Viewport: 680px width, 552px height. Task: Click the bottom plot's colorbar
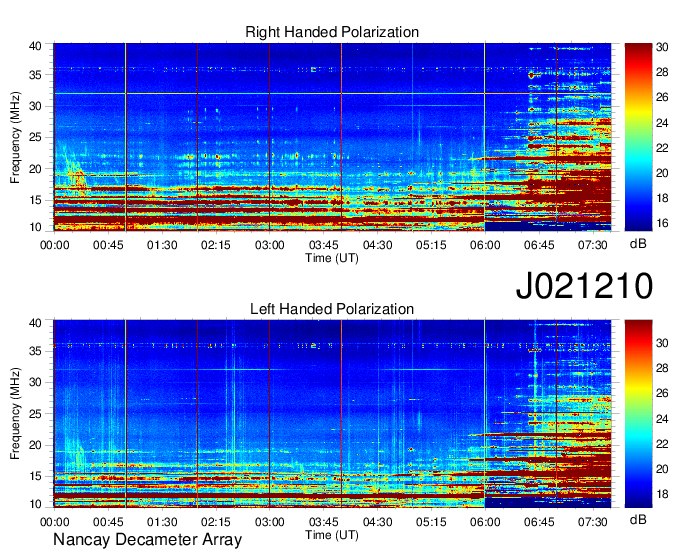638,414
